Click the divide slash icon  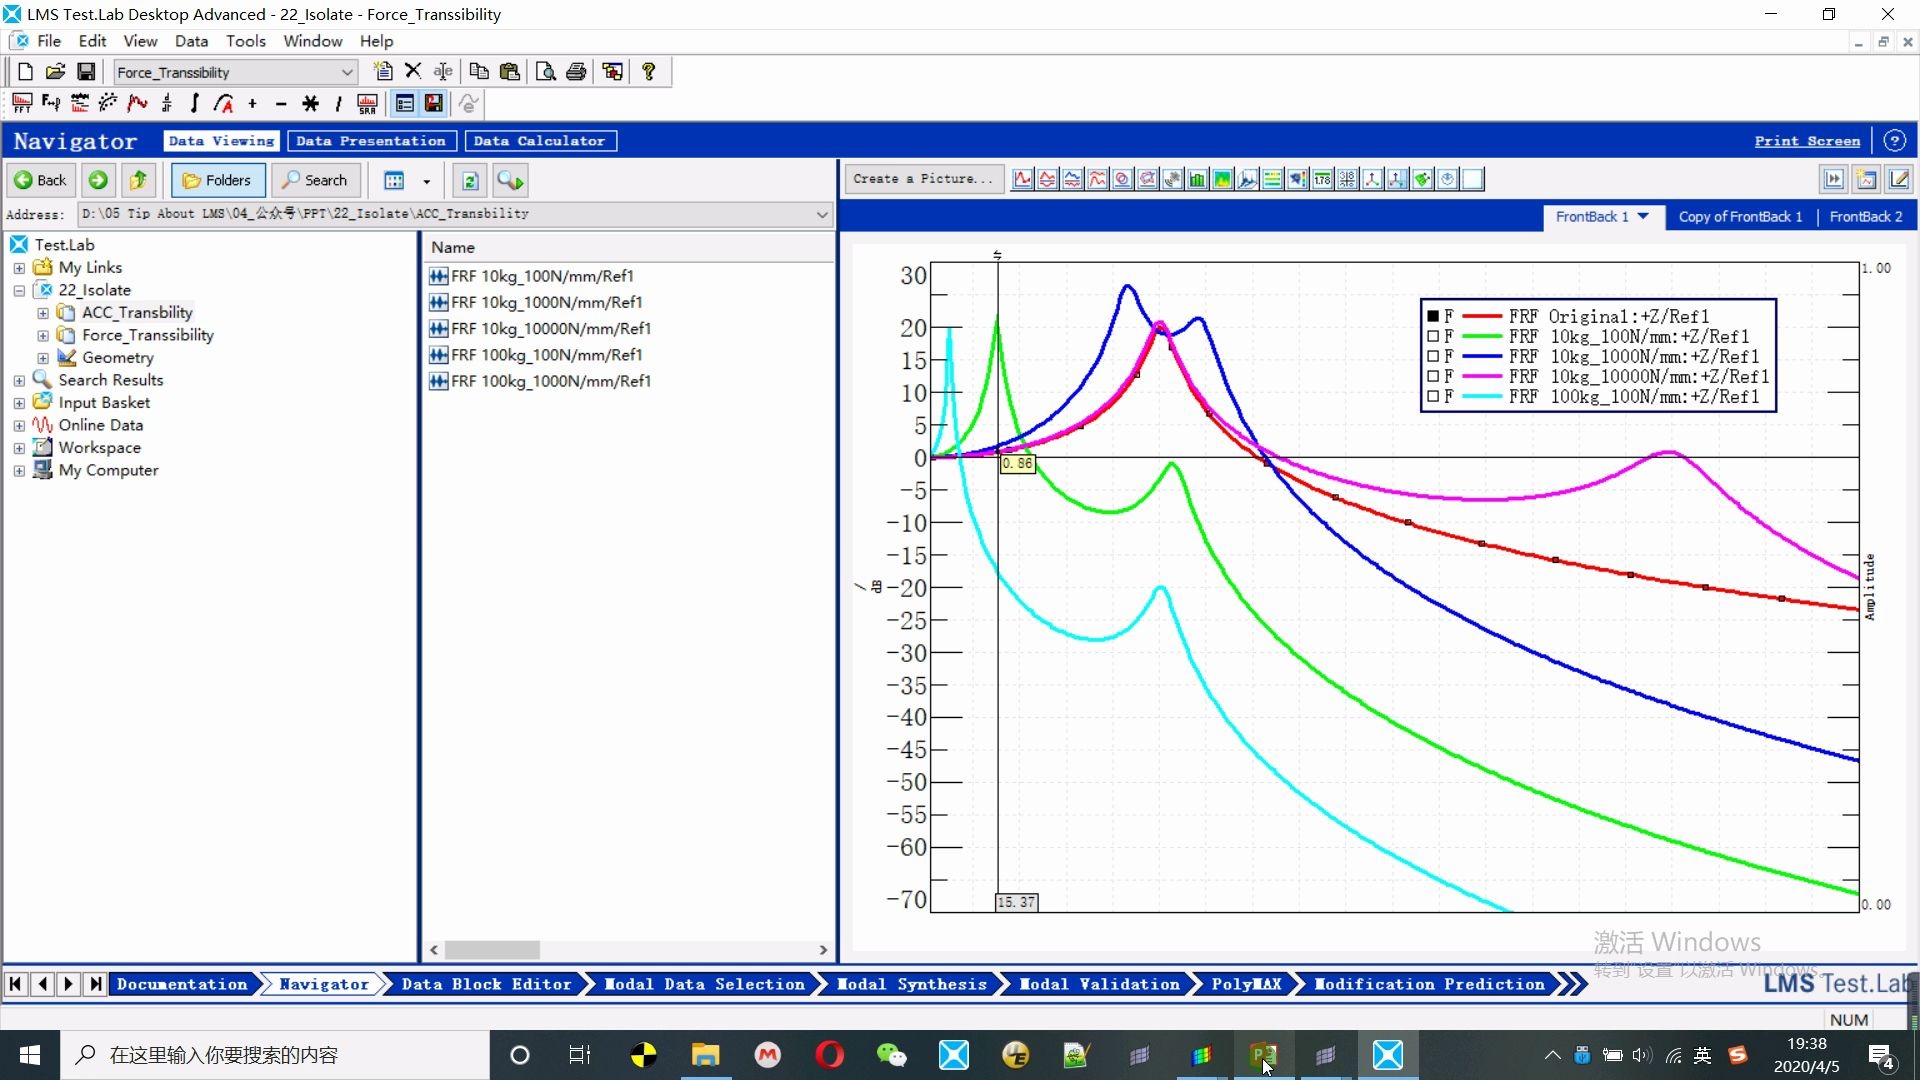pyautogui.click(x=339, y=103)
